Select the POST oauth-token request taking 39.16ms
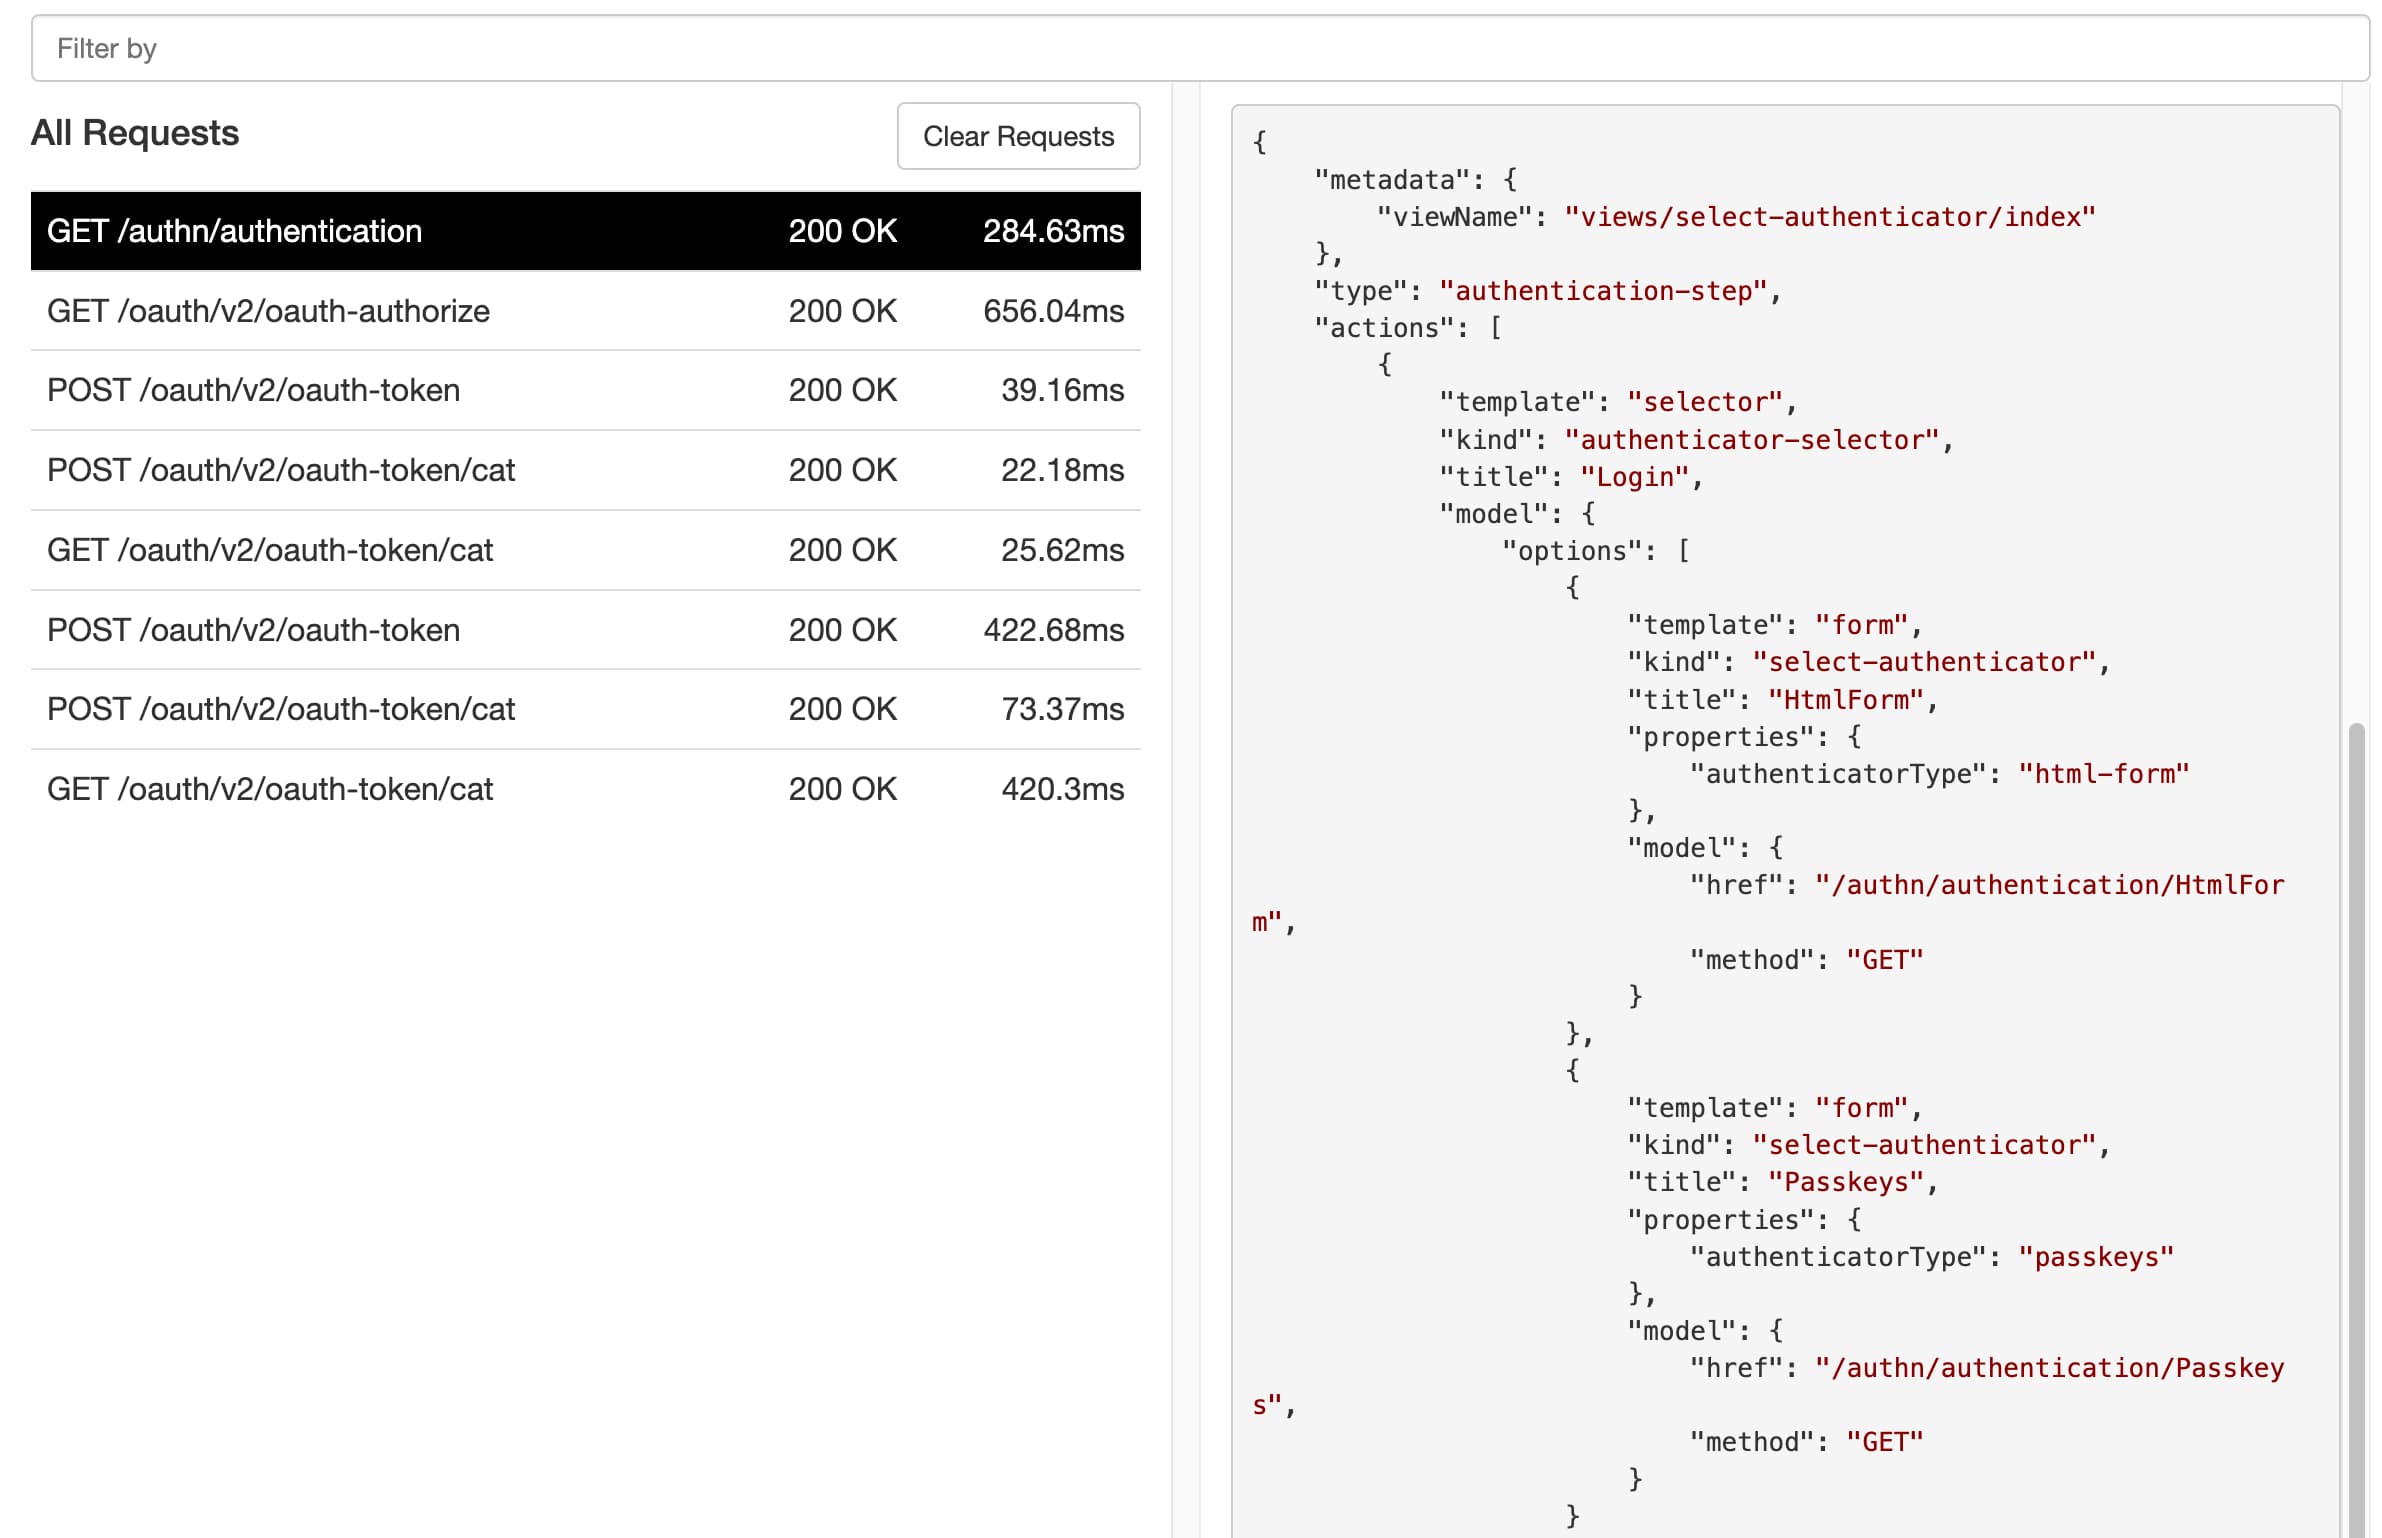 585,390
